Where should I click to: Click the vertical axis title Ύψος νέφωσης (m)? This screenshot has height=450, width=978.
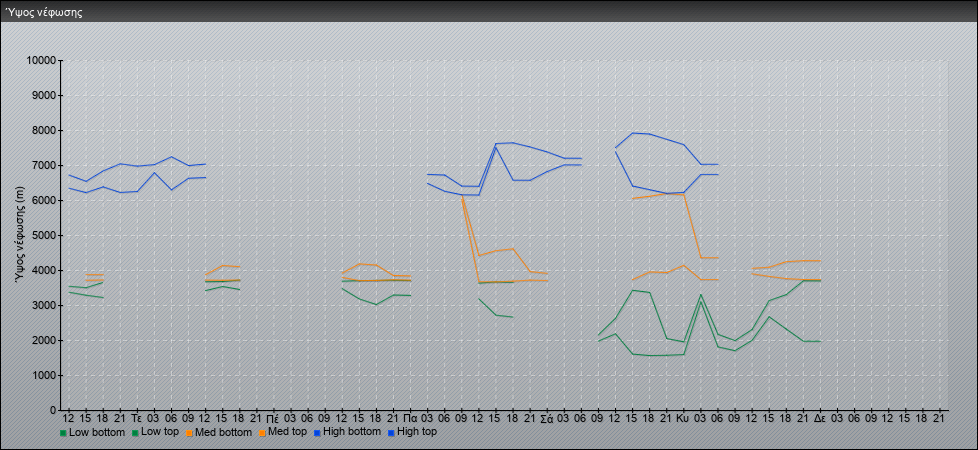(21, 235)
